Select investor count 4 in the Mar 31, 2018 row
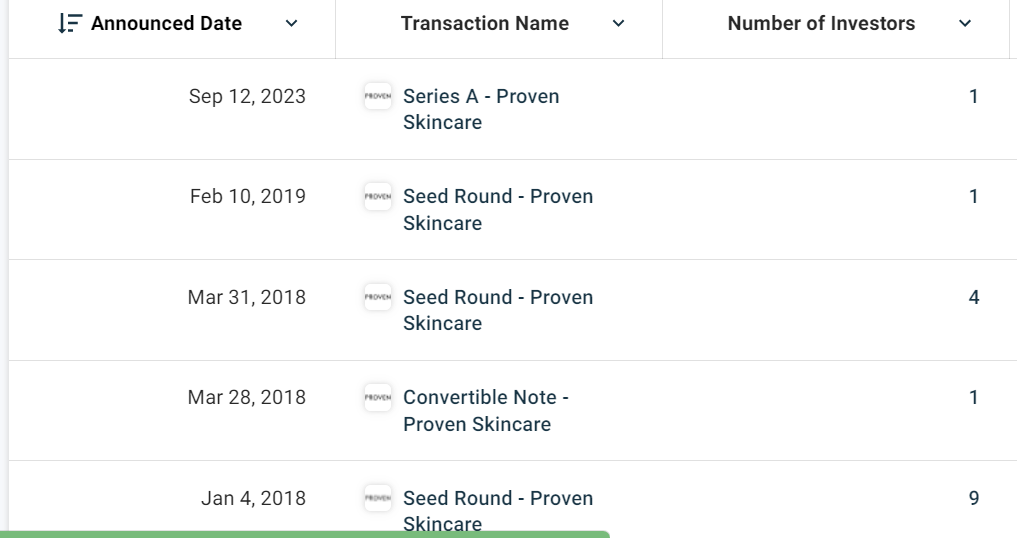The width and height of the screenshot is (1017, 538). click(x=974, y=297)
